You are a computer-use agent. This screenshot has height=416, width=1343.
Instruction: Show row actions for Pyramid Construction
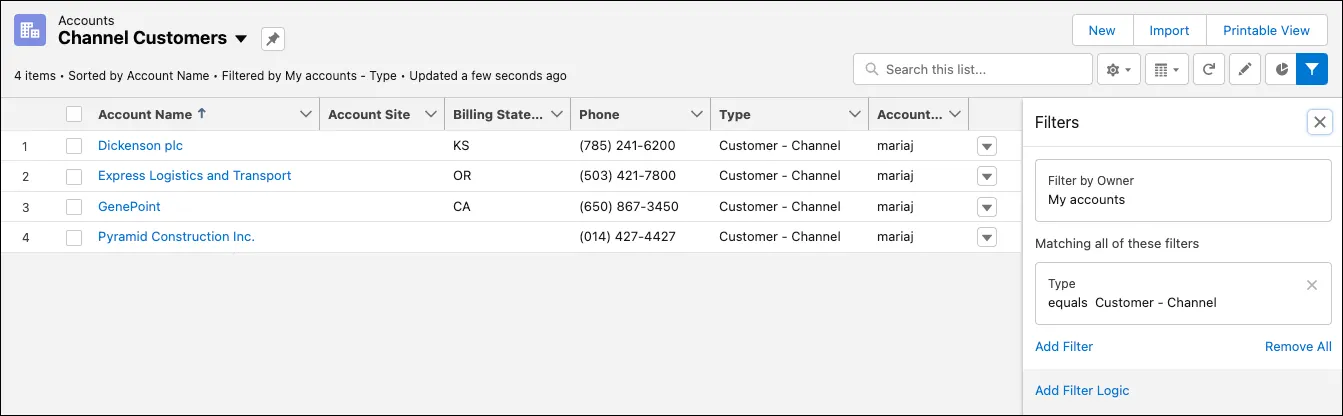point(987,238)
